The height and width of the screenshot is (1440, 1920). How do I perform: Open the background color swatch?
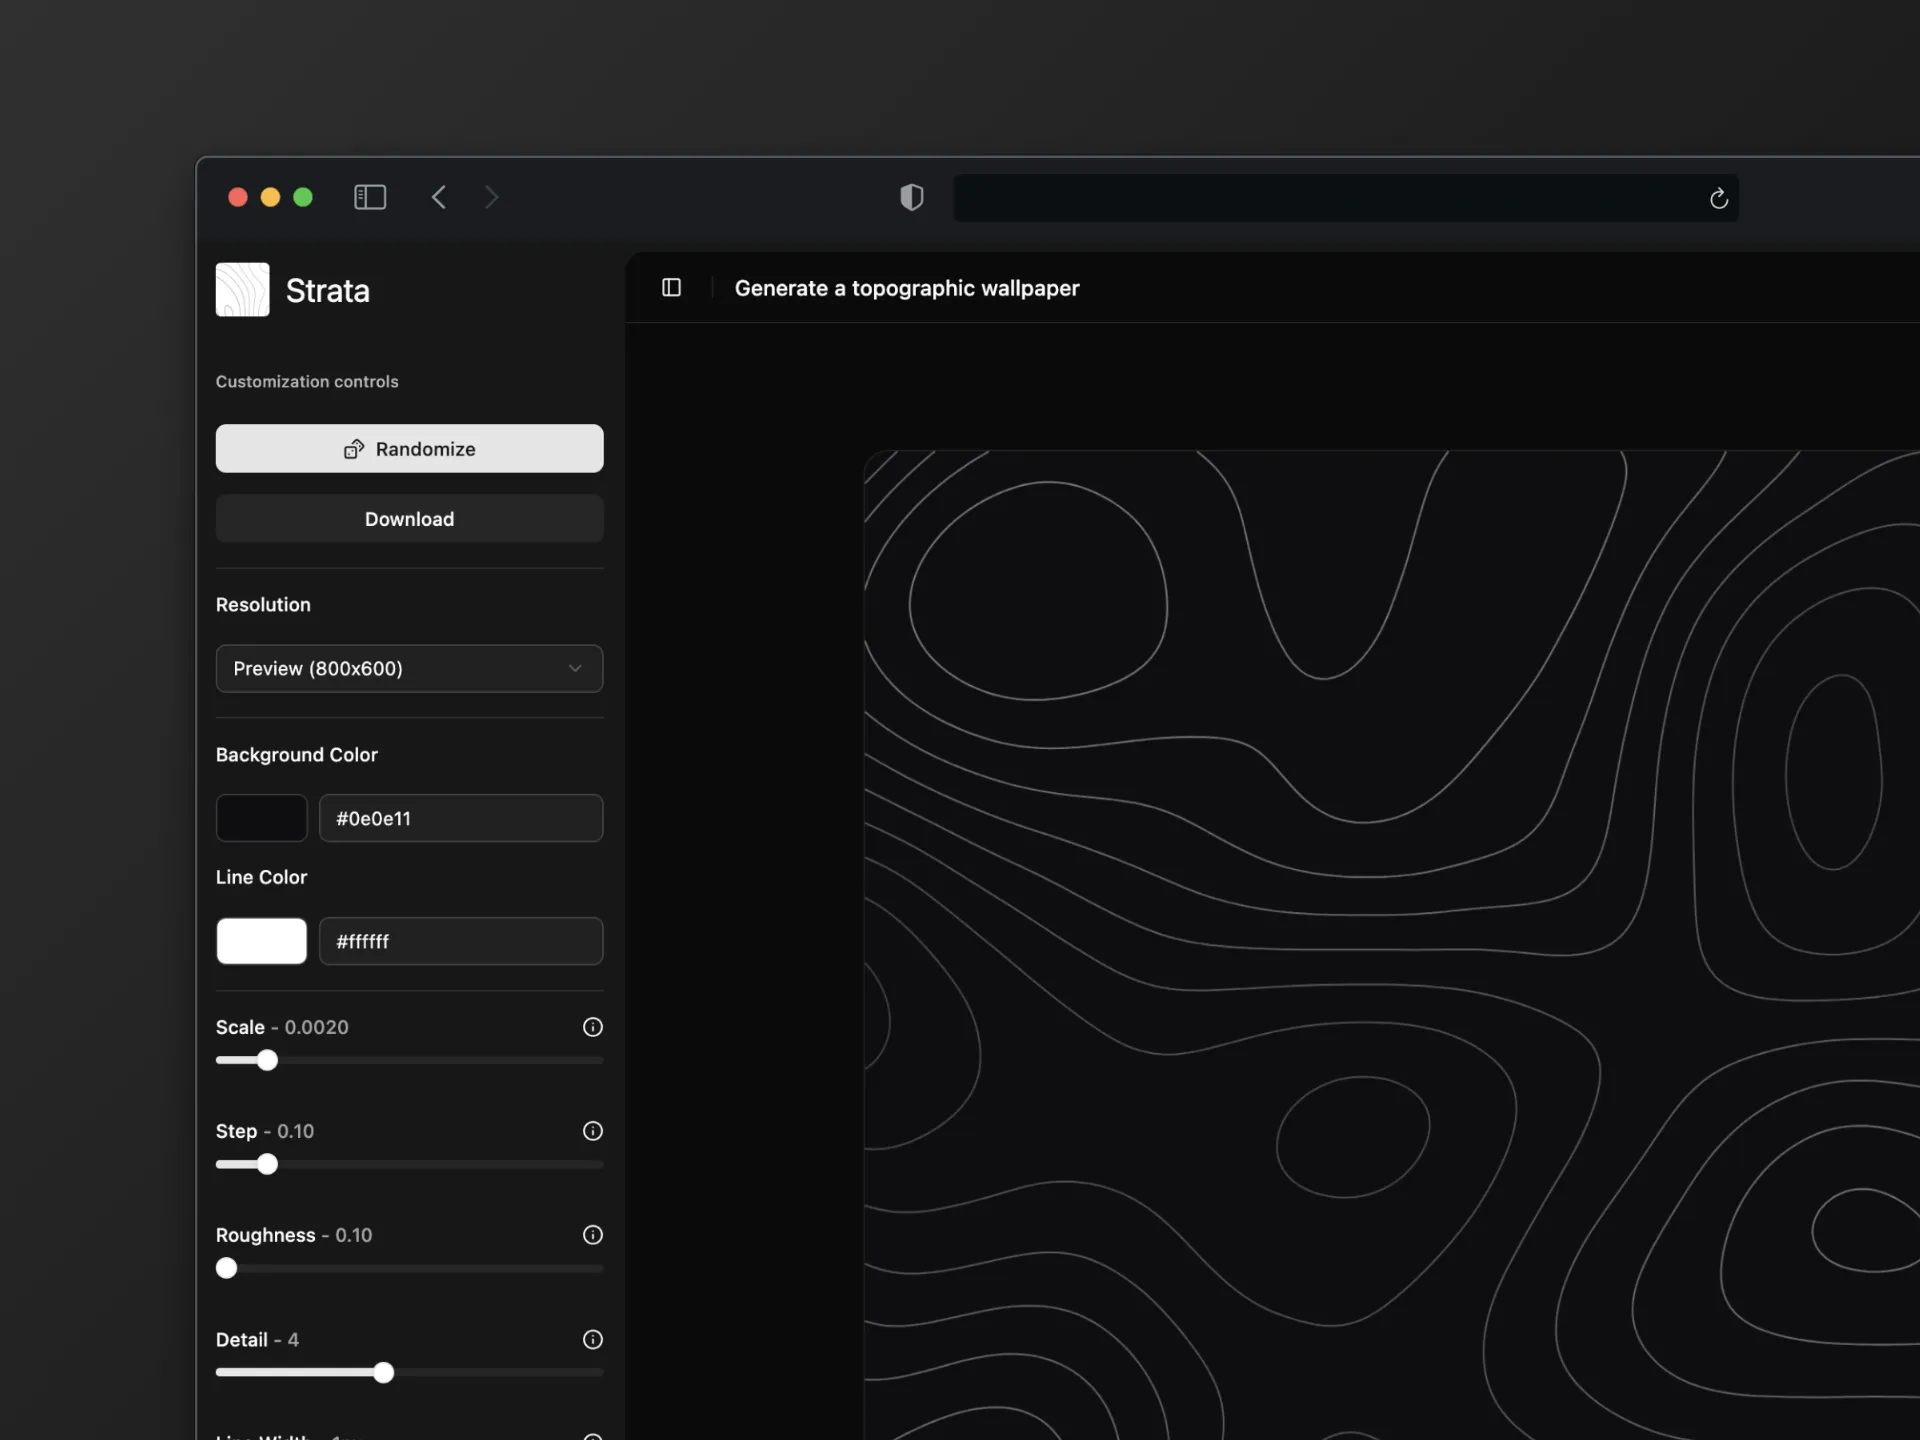coord(262,818)
